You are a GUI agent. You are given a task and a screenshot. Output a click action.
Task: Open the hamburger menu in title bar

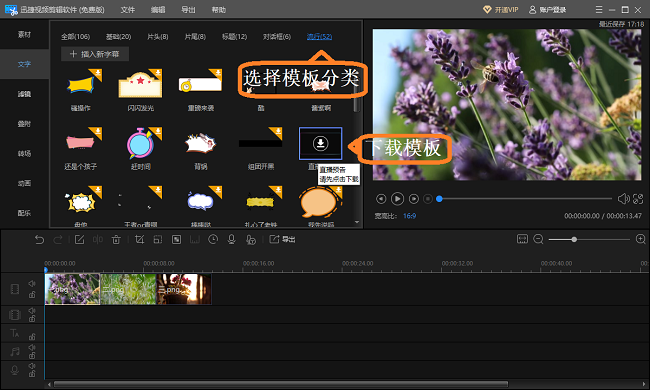point(599,10)
